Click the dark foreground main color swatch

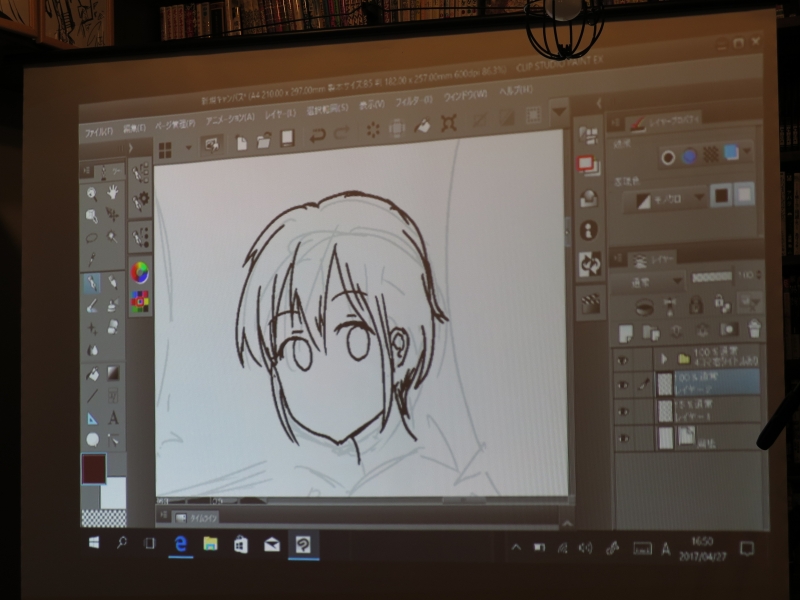pyautogui.click(x=94, y=468)
